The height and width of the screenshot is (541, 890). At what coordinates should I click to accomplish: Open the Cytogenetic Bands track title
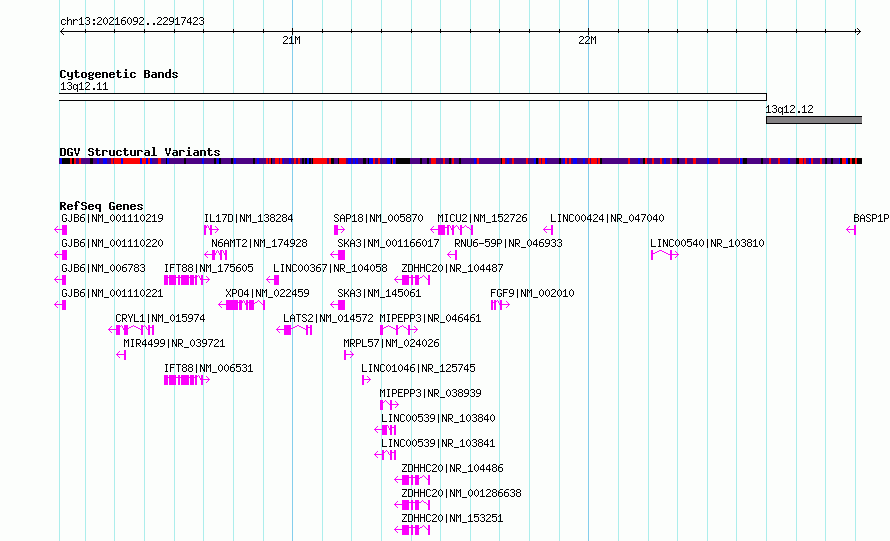tap(119, 74)
